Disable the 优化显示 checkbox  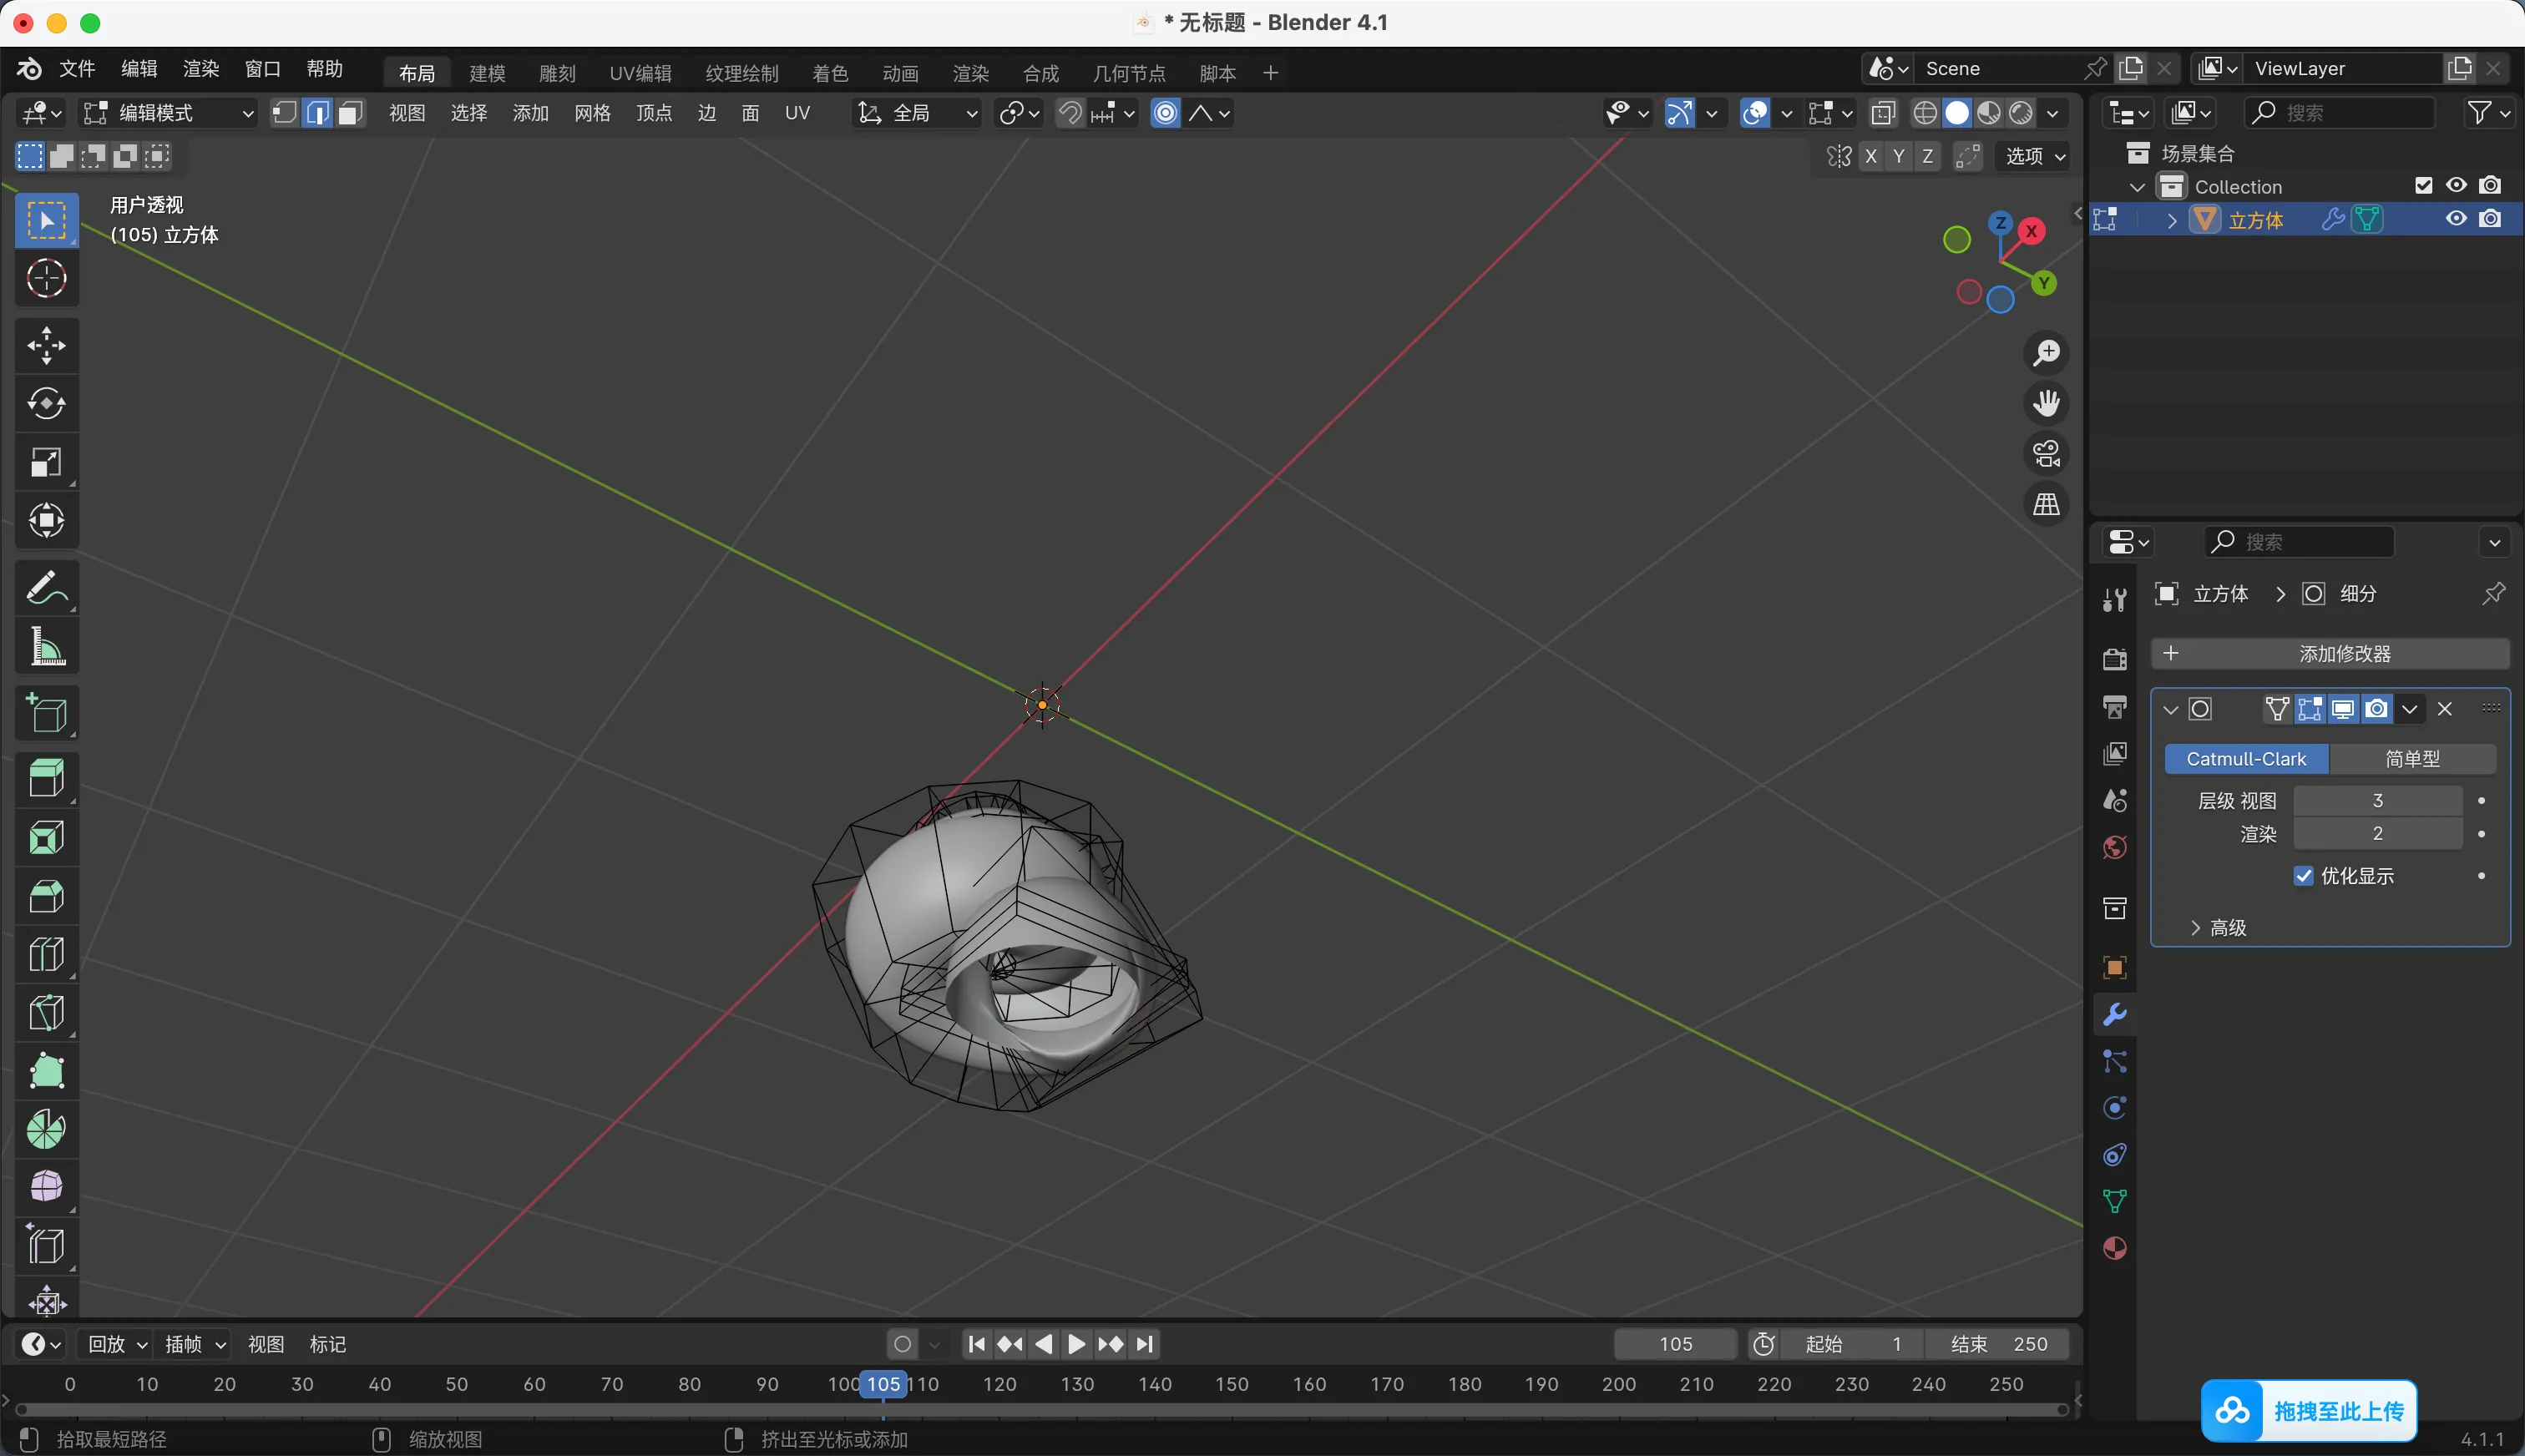tap(2304, 876)
